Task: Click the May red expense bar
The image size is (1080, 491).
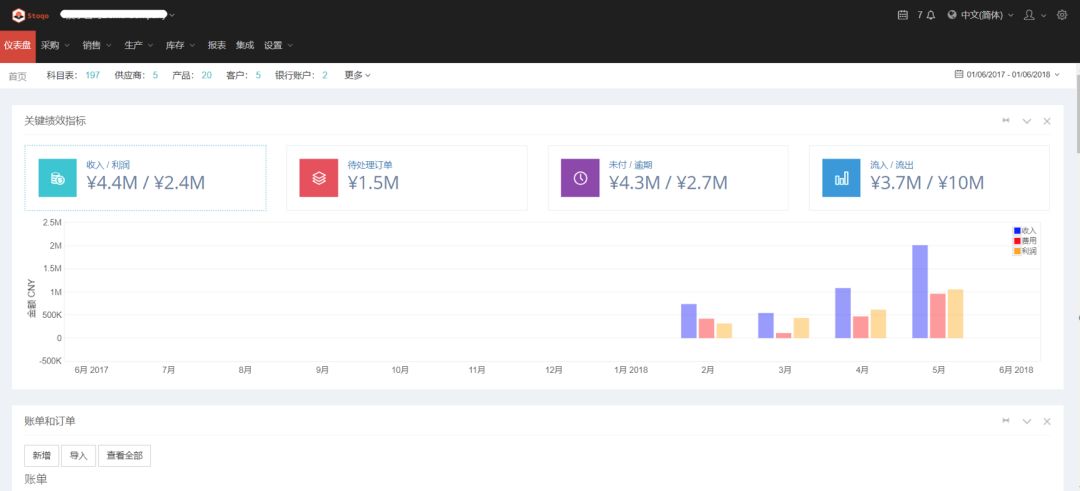Action: 937,316
